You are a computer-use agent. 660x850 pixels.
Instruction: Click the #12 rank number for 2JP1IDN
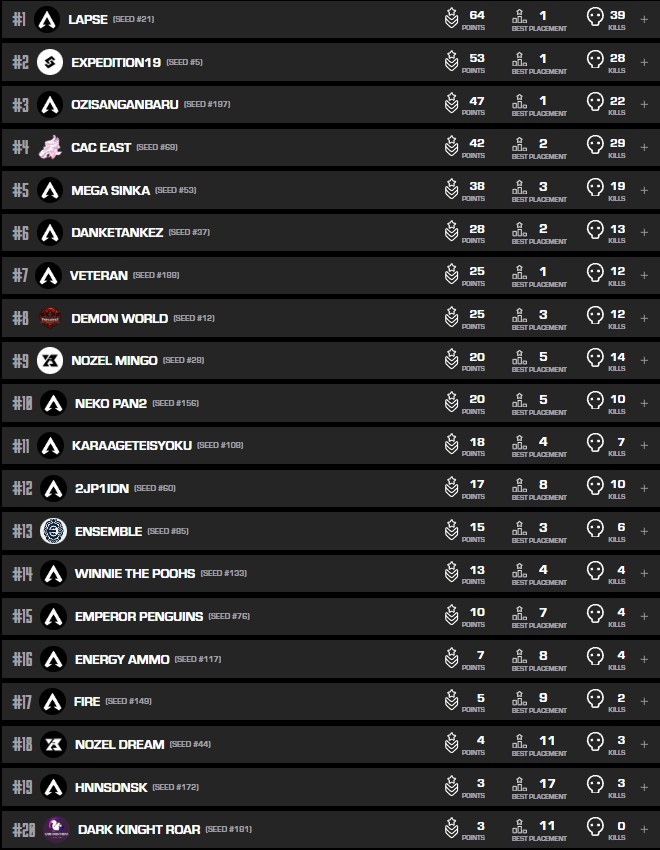pos(21,488)
